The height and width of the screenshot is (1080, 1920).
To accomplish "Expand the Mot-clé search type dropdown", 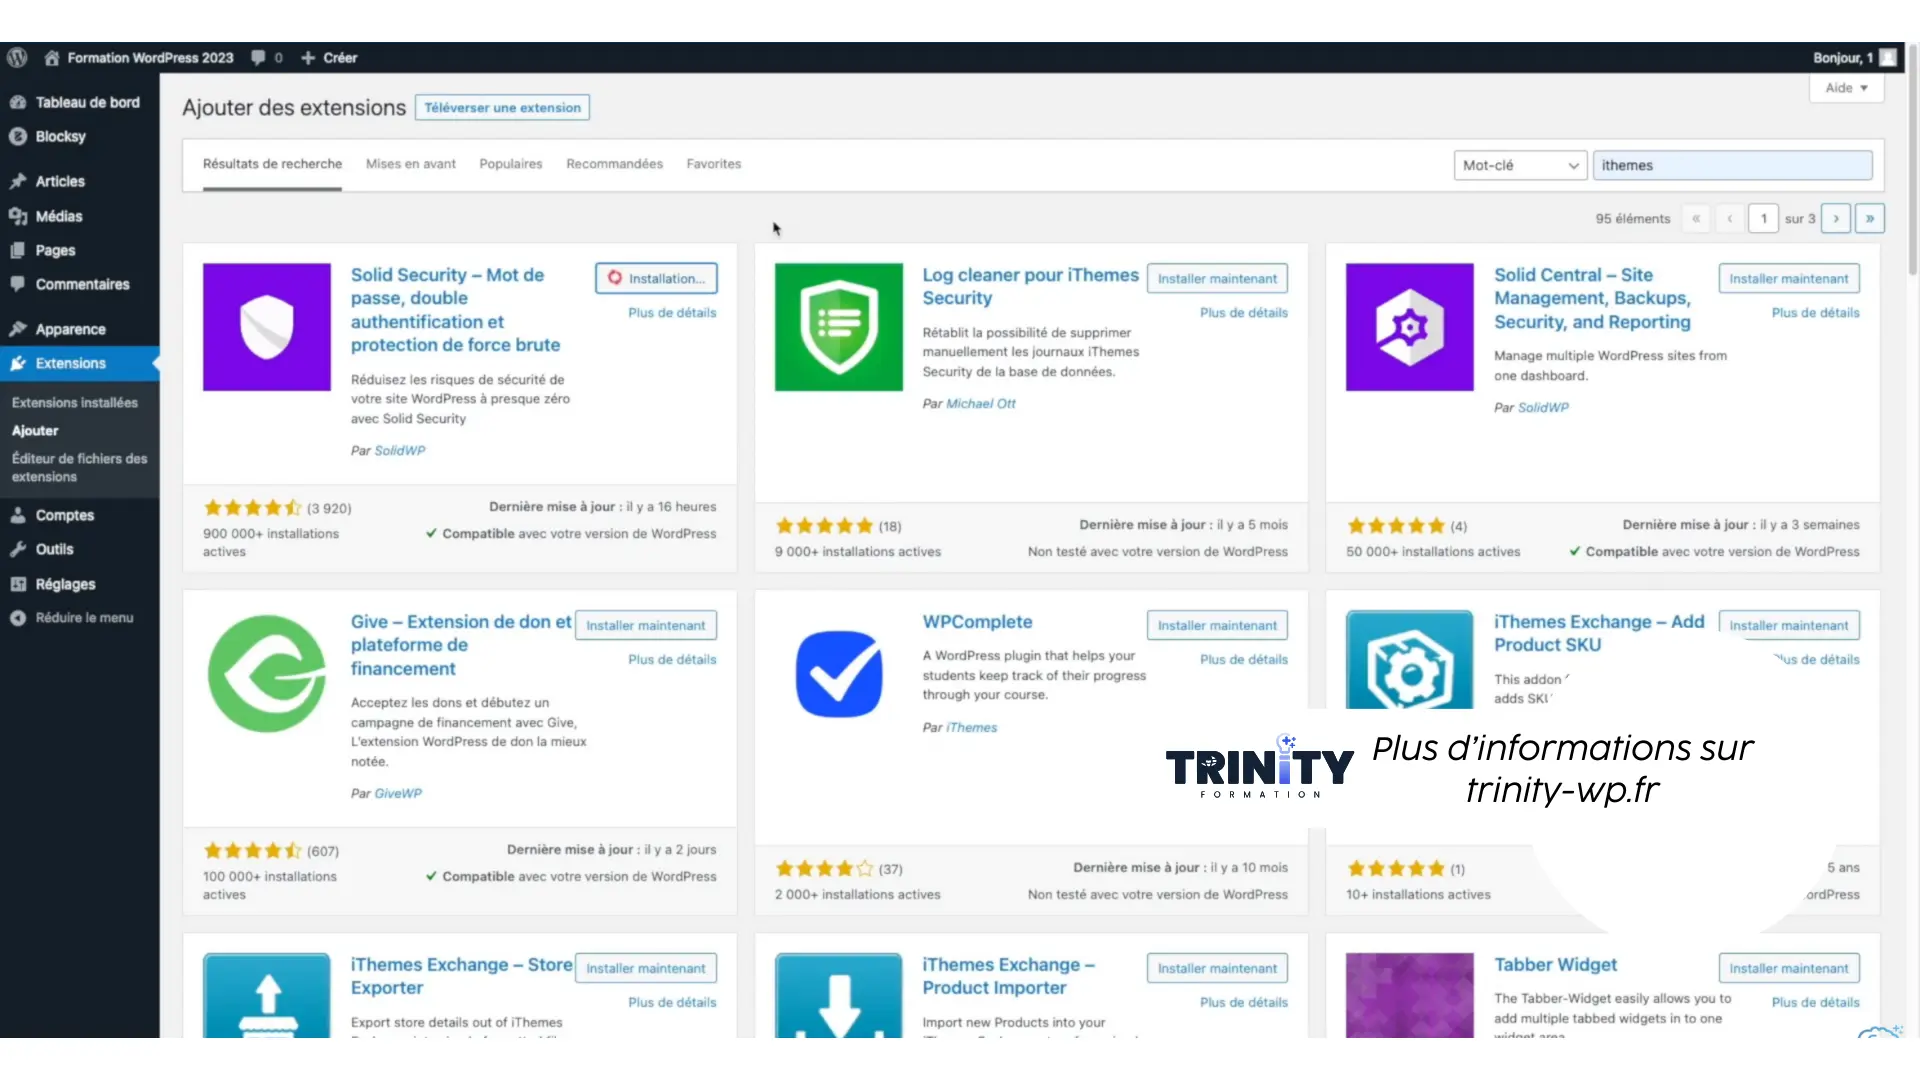I will pyautogui.click(x=1519, y=166).
